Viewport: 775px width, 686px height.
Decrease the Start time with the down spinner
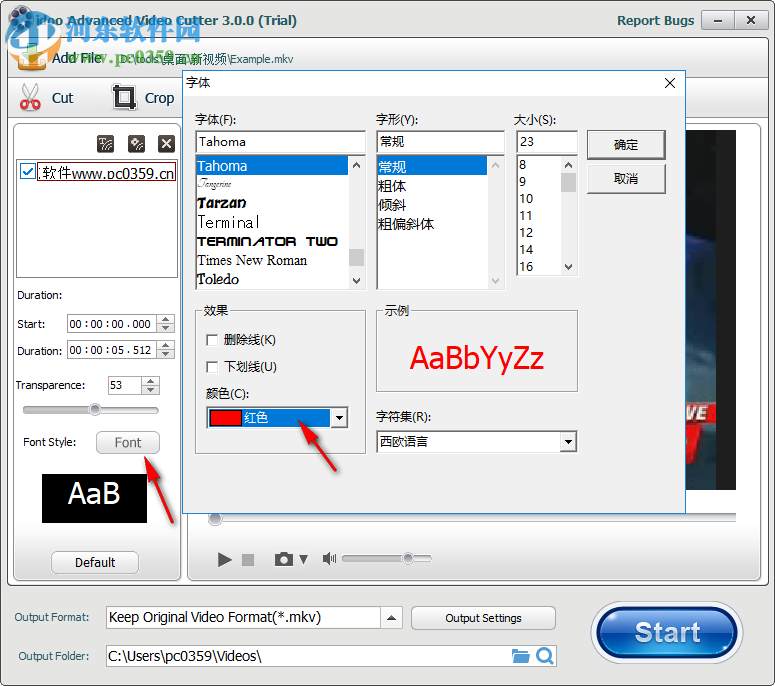tap(166, 328)
